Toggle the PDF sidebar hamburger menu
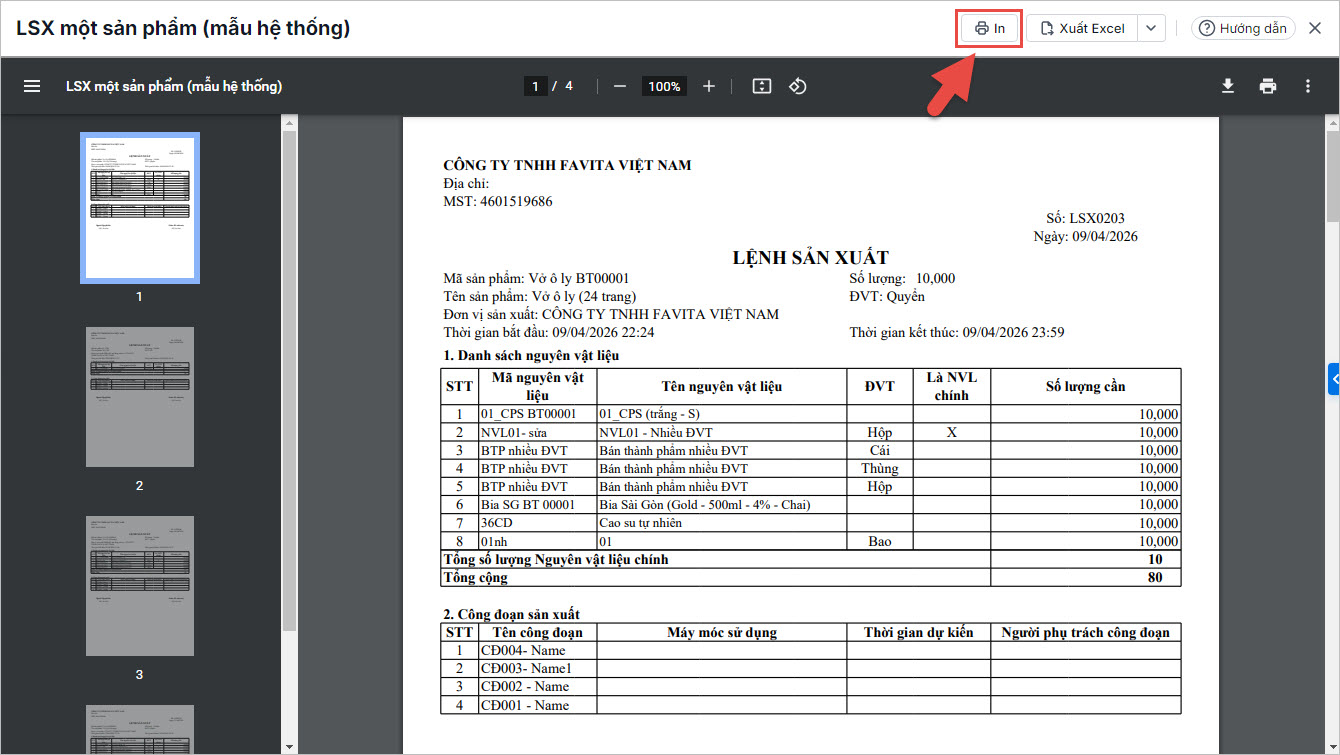This screenshot has width=1340, height=755. [x=32, y=86]
